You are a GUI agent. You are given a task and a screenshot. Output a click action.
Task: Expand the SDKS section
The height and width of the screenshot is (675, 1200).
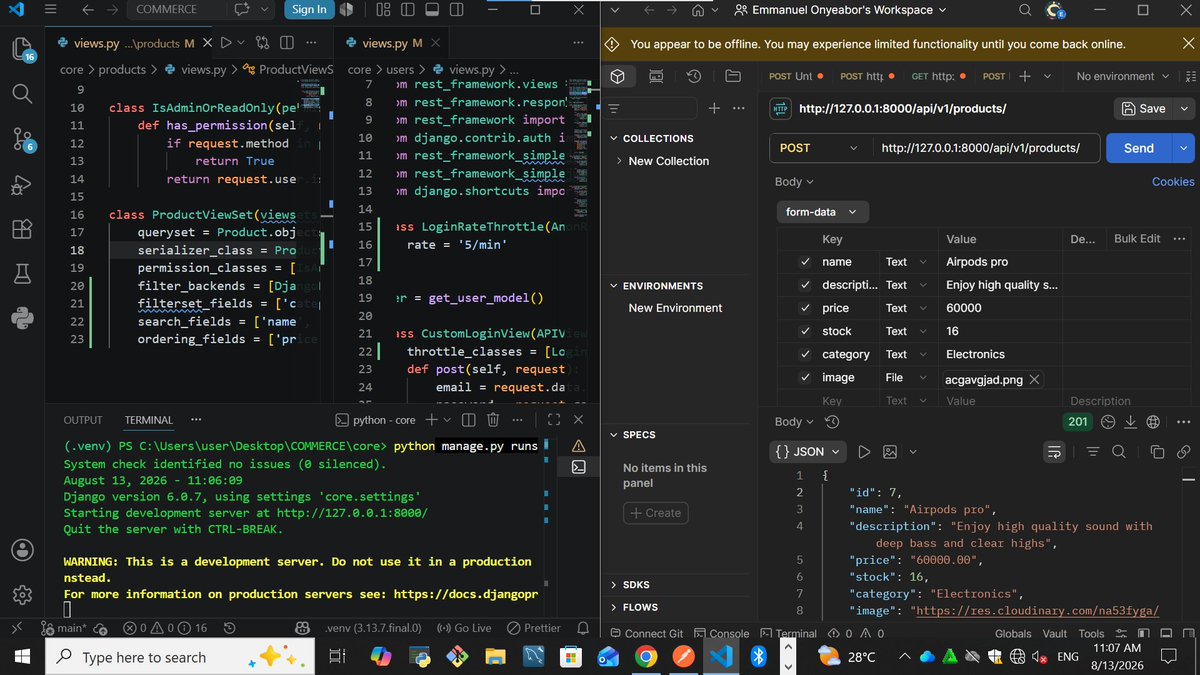(x=613, y=584)
